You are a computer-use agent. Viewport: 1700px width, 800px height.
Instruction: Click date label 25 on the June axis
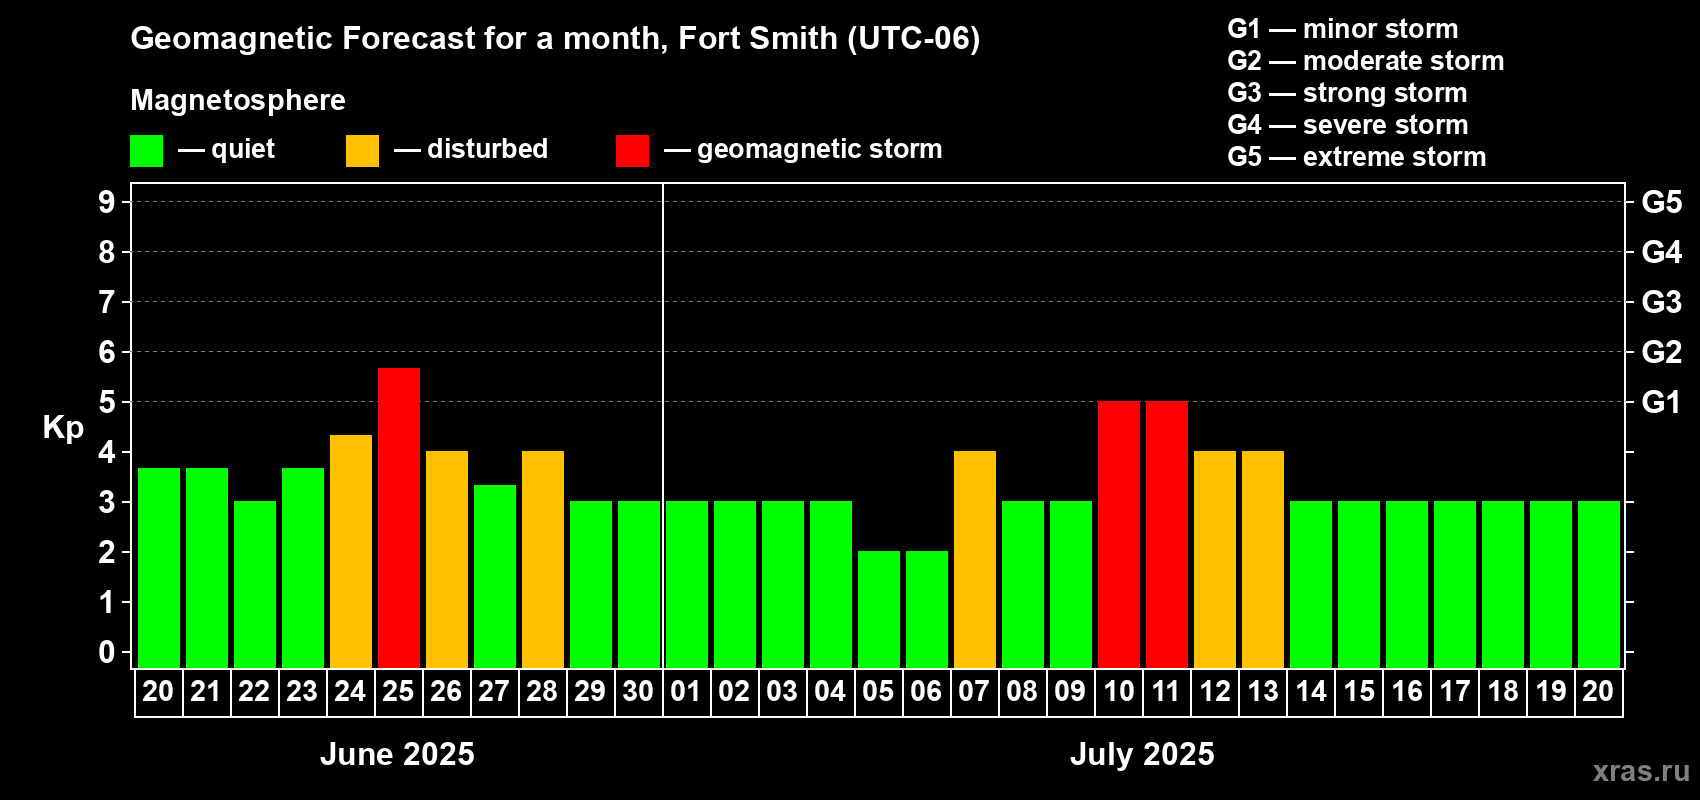(398, 692)
